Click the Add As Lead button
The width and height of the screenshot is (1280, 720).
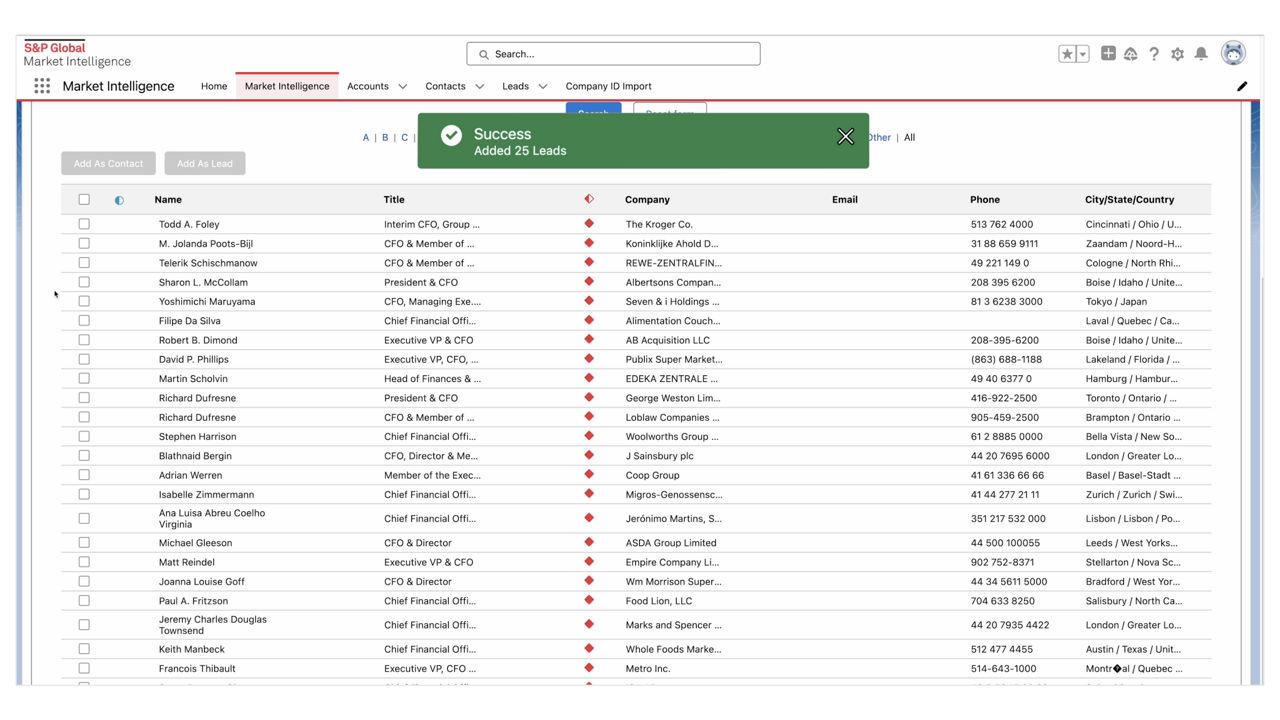(x=205, y=163)
